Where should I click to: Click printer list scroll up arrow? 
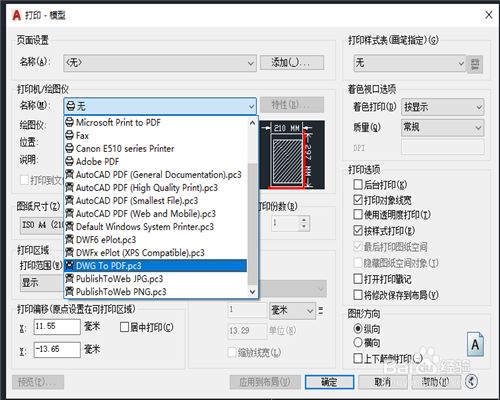click(x=252, y=123)
